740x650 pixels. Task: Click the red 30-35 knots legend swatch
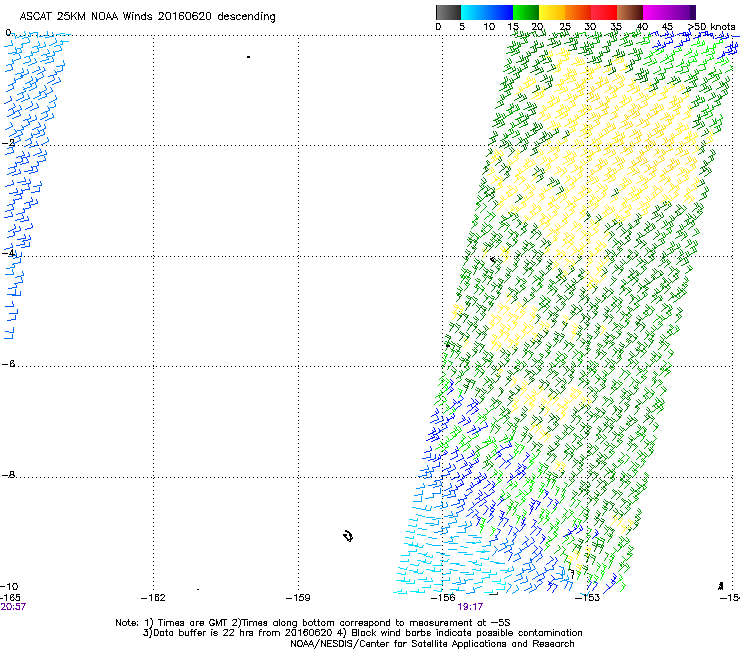604,12
